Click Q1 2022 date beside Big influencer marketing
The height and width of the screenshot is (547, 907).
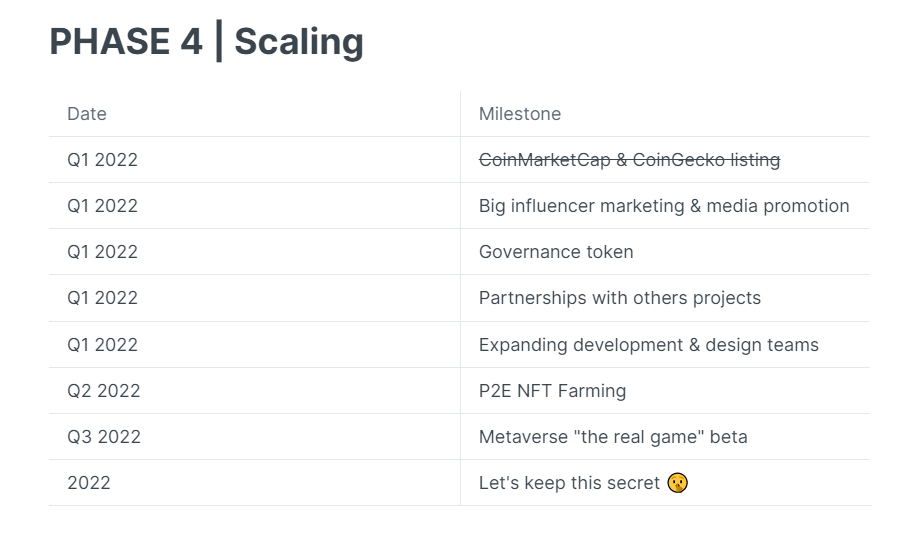[102, 206]
